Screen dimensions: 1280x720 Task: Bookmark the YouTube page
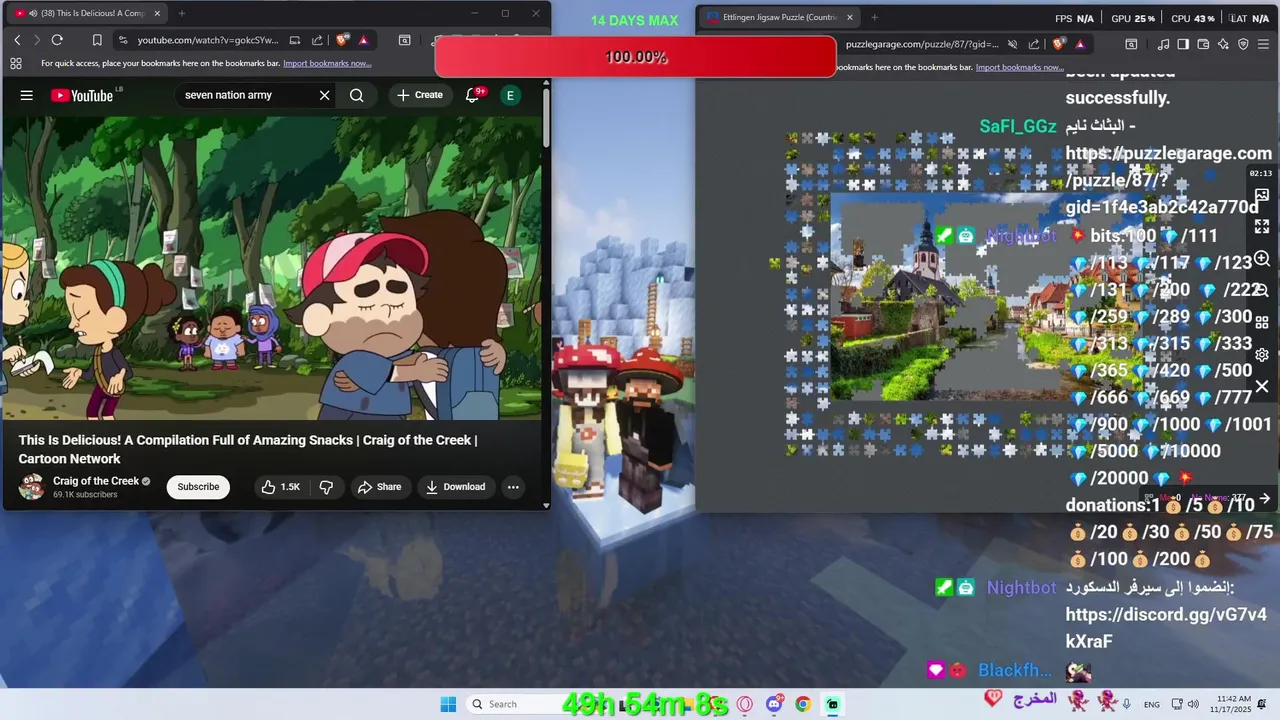tap(97, 40)
